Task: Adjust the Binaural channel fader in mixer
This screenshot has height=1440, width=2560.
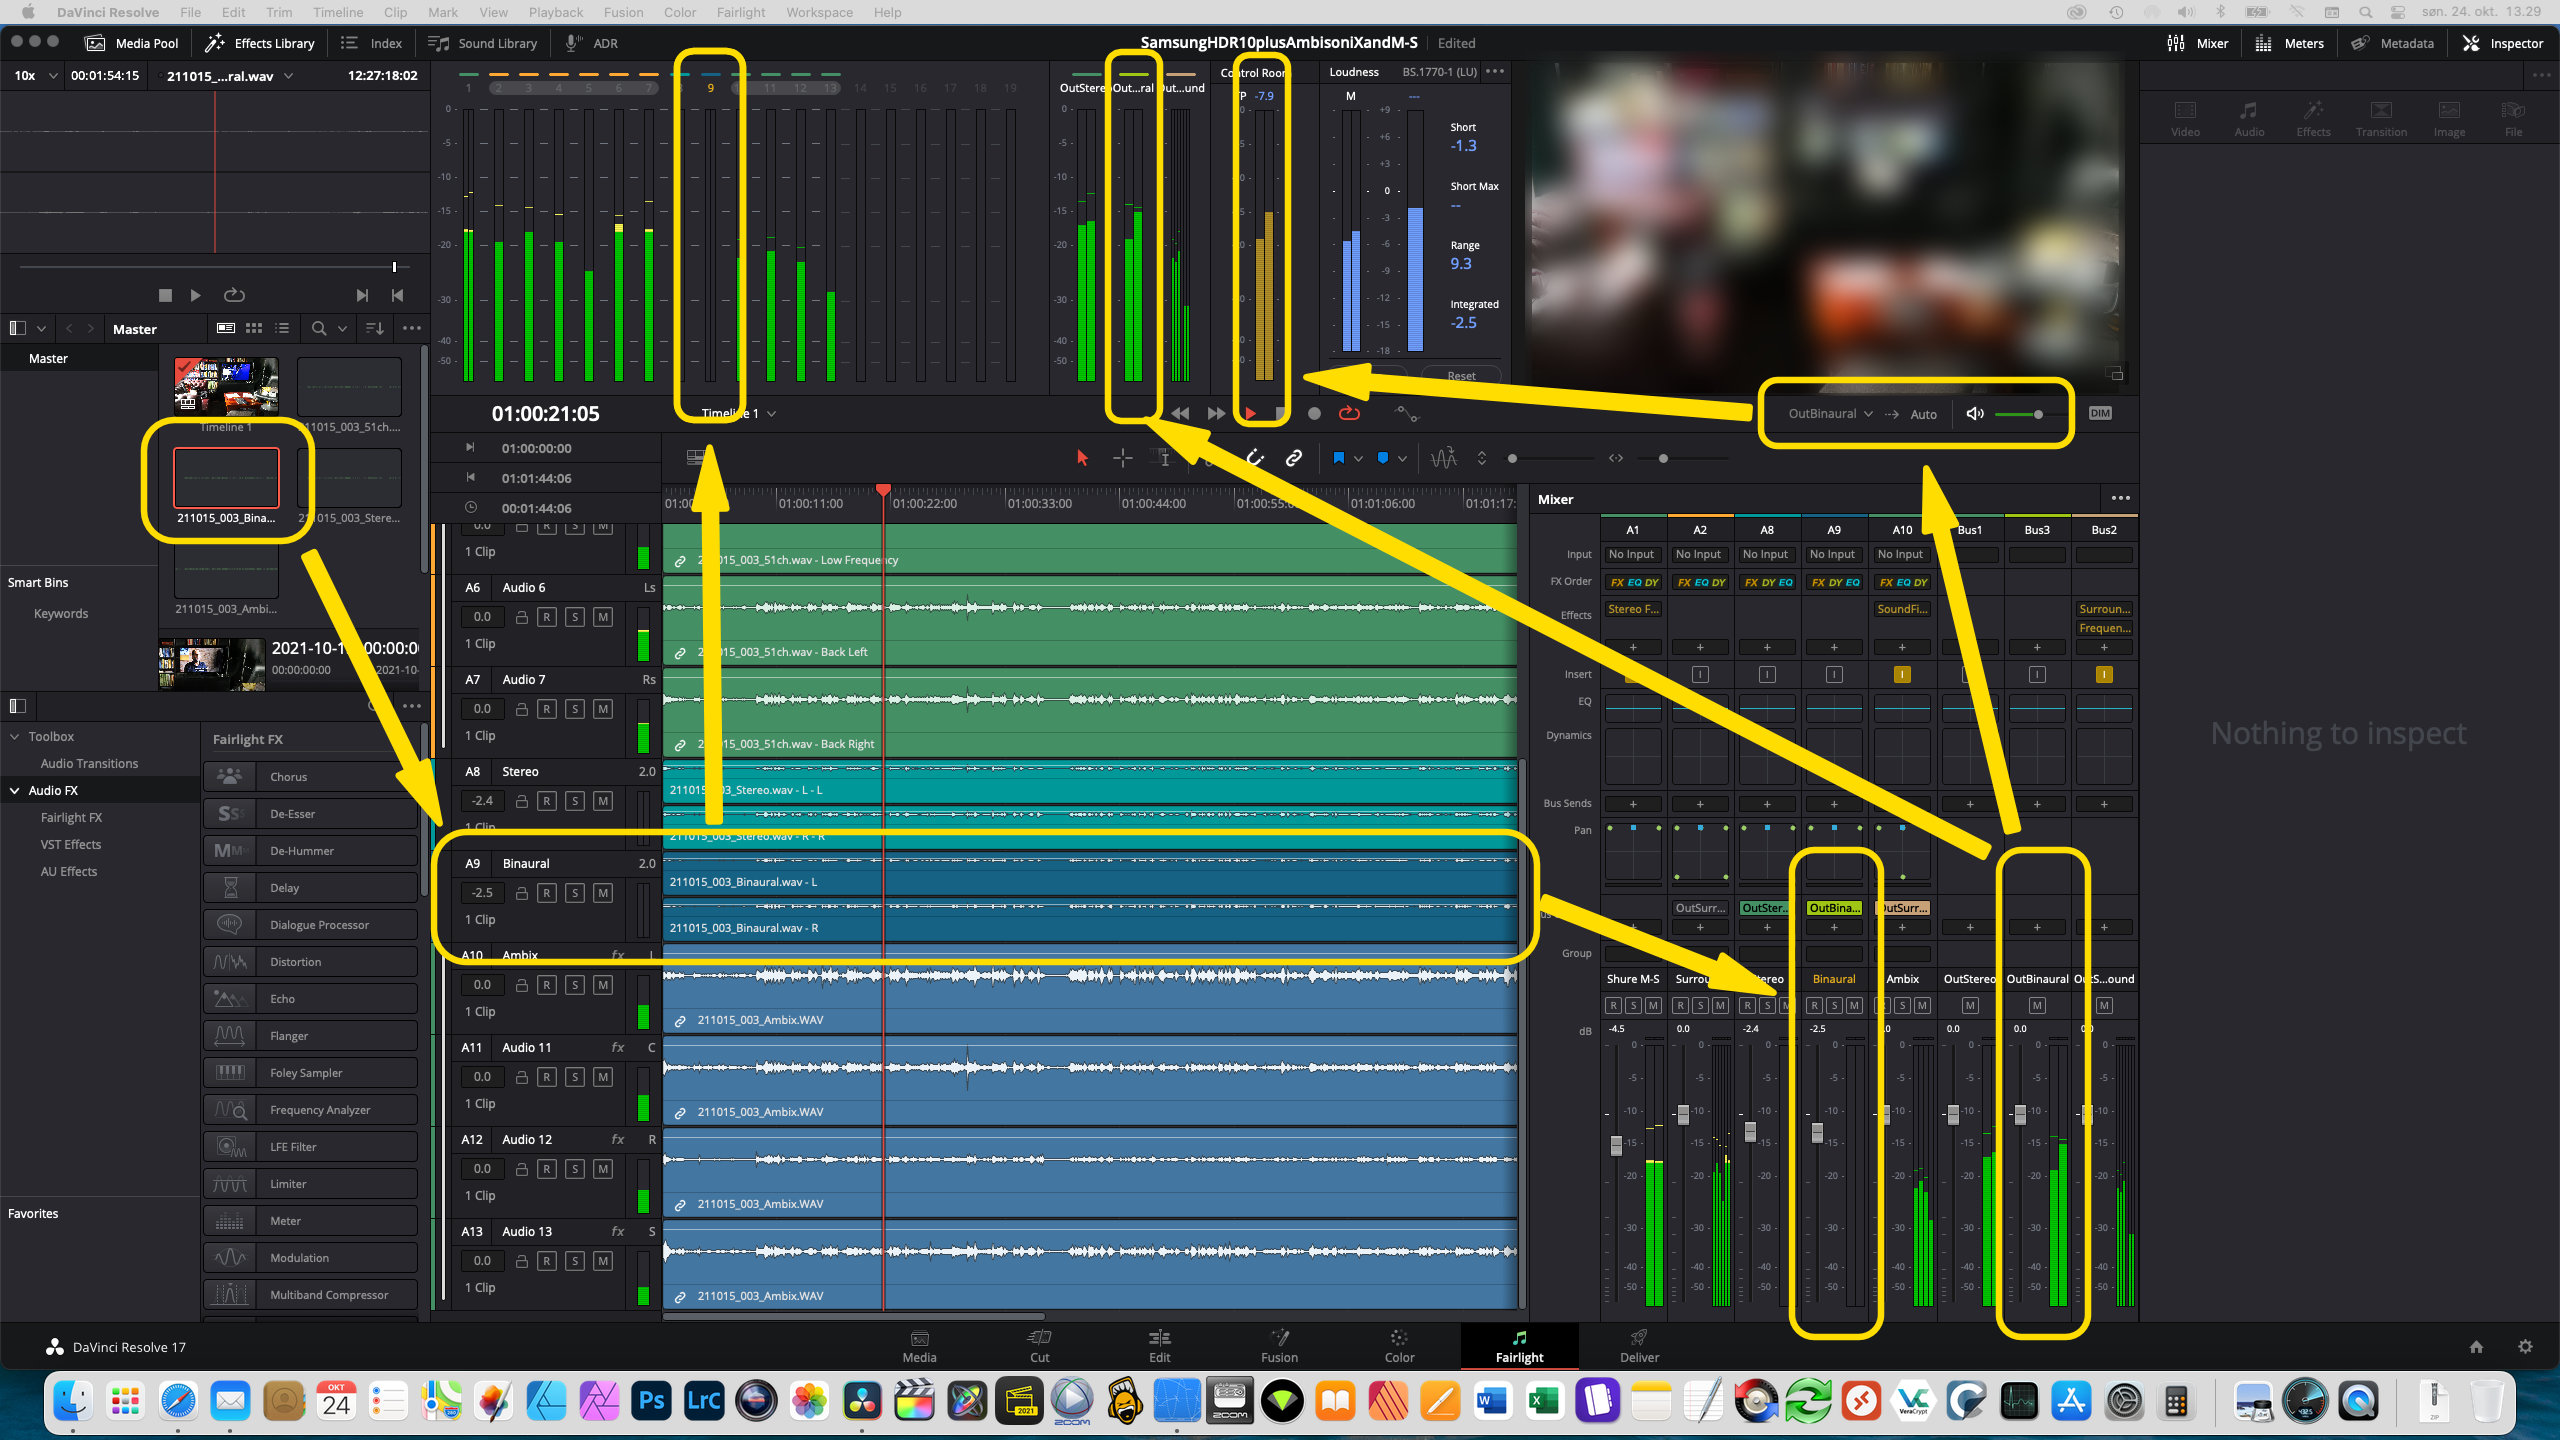Action: 1818,1132
